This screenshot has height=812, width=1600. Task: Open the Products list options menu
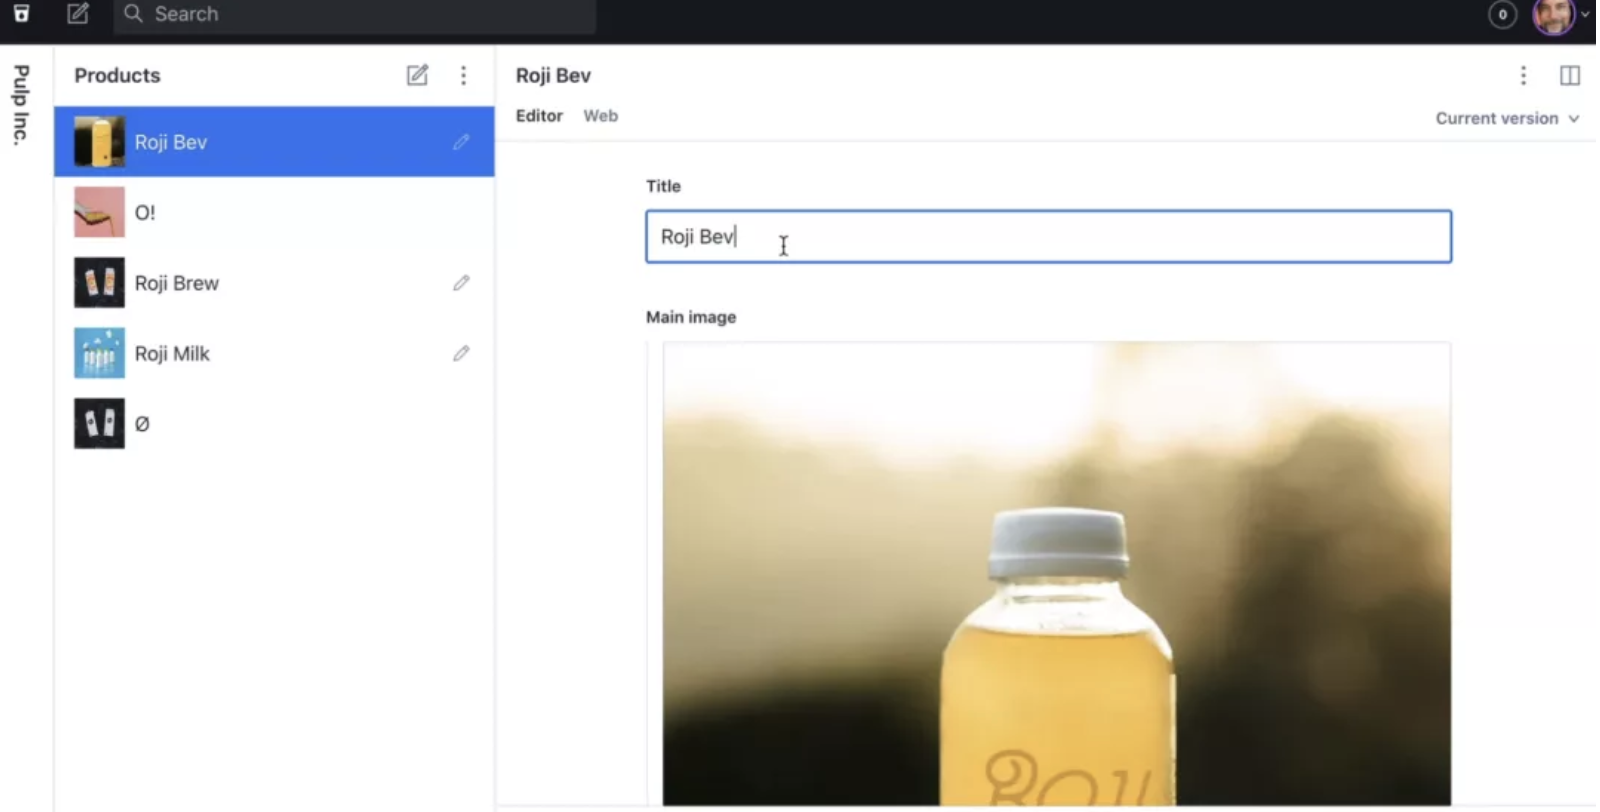click(x=463, y=75)
